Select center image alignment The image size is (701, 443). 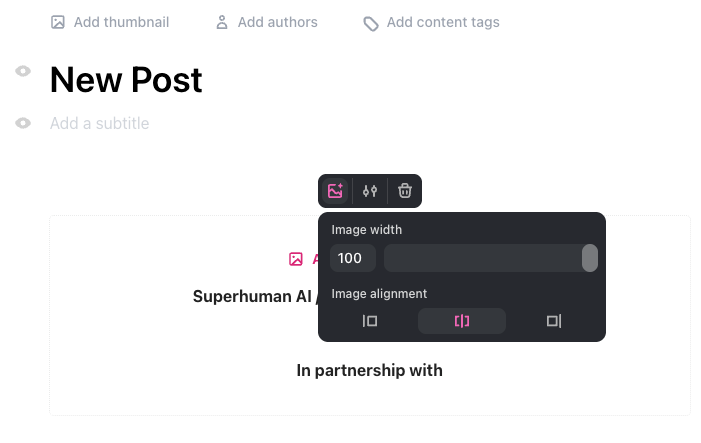[462, 321]
